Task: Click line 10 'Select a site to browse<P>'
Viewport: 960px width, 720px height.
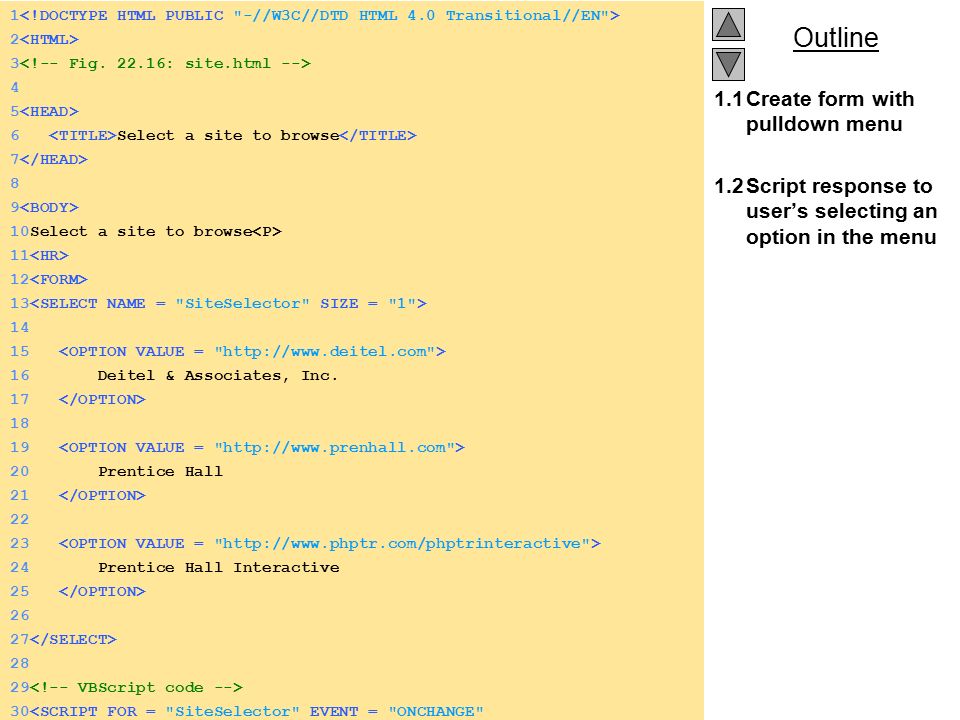Action: (156, 231)
